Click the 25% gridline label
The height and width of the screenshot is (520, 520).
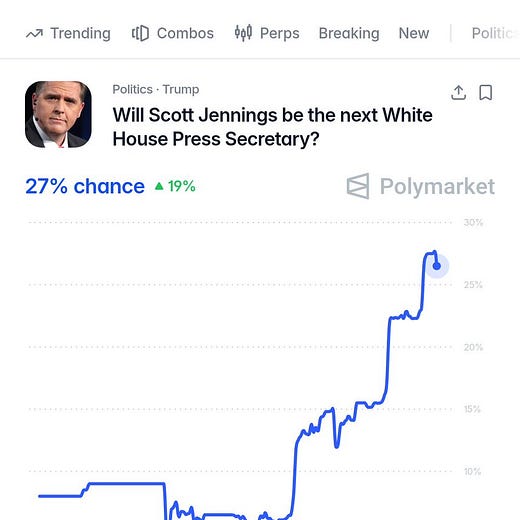[x=473, y=285]
